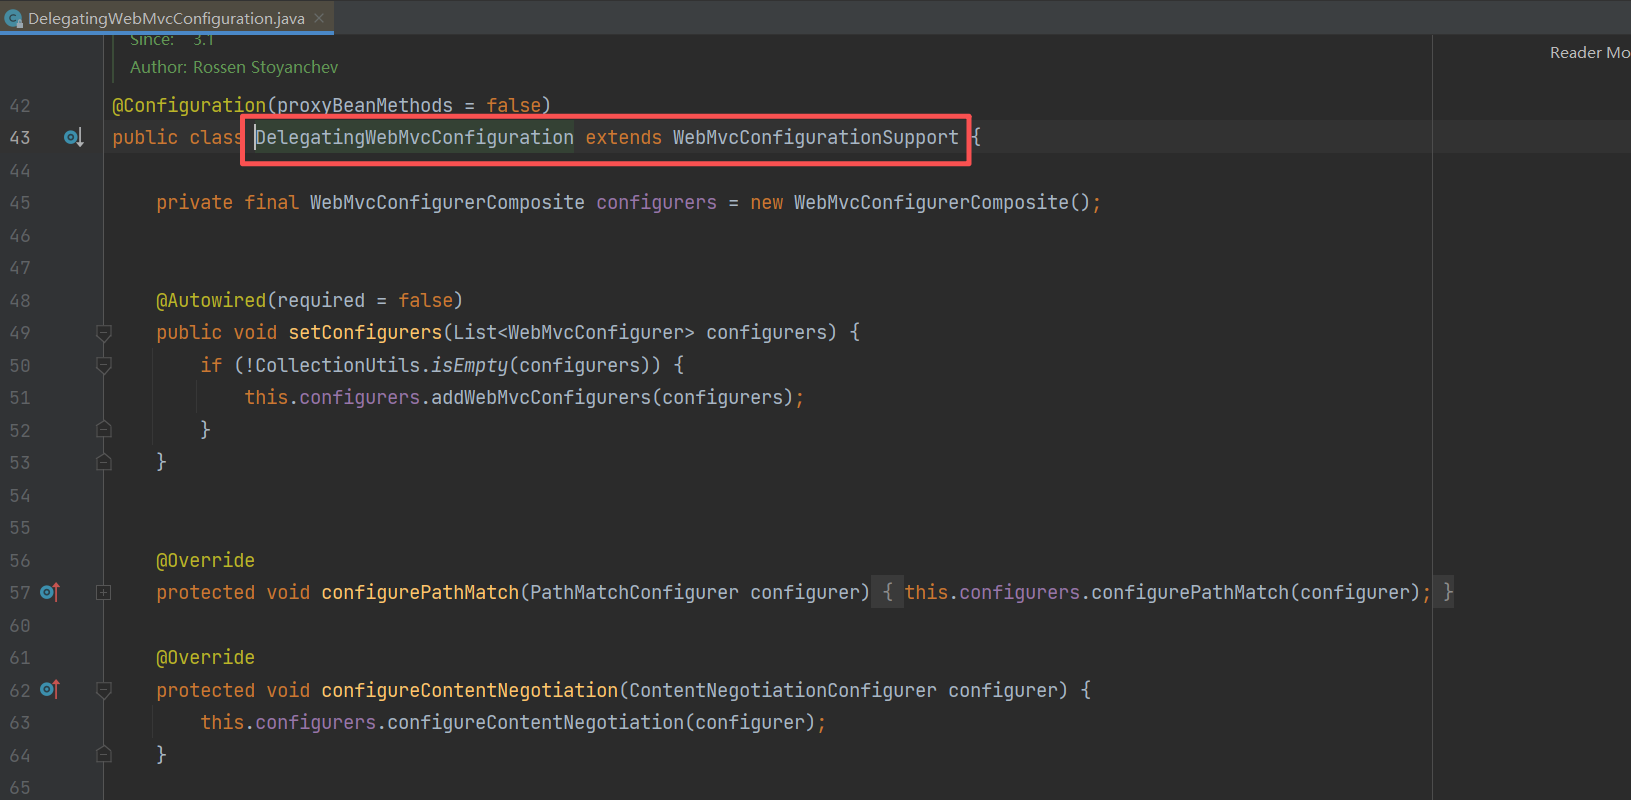
Task: Select the DelegatingWebMvcConfiguration.java tab
Action: coord(166,18)
